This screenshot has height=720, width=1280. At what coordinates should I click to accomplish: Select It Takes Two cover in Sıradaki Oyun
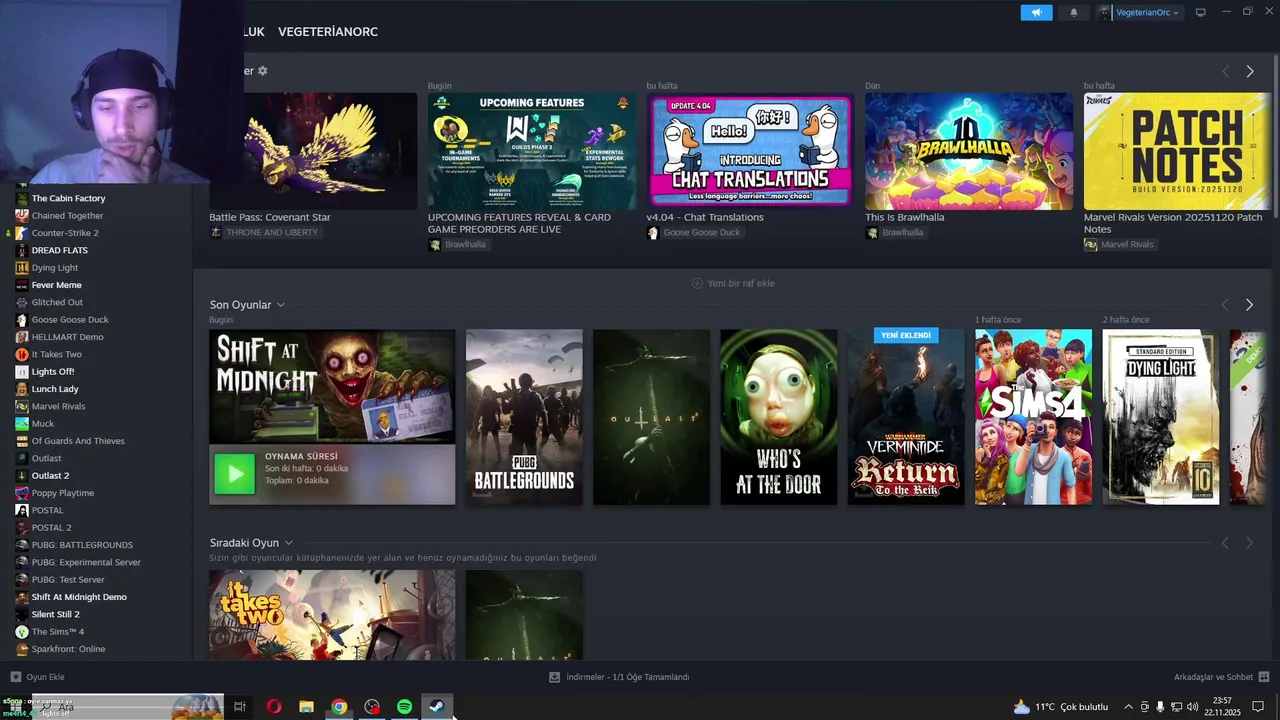tap(332, 615)
